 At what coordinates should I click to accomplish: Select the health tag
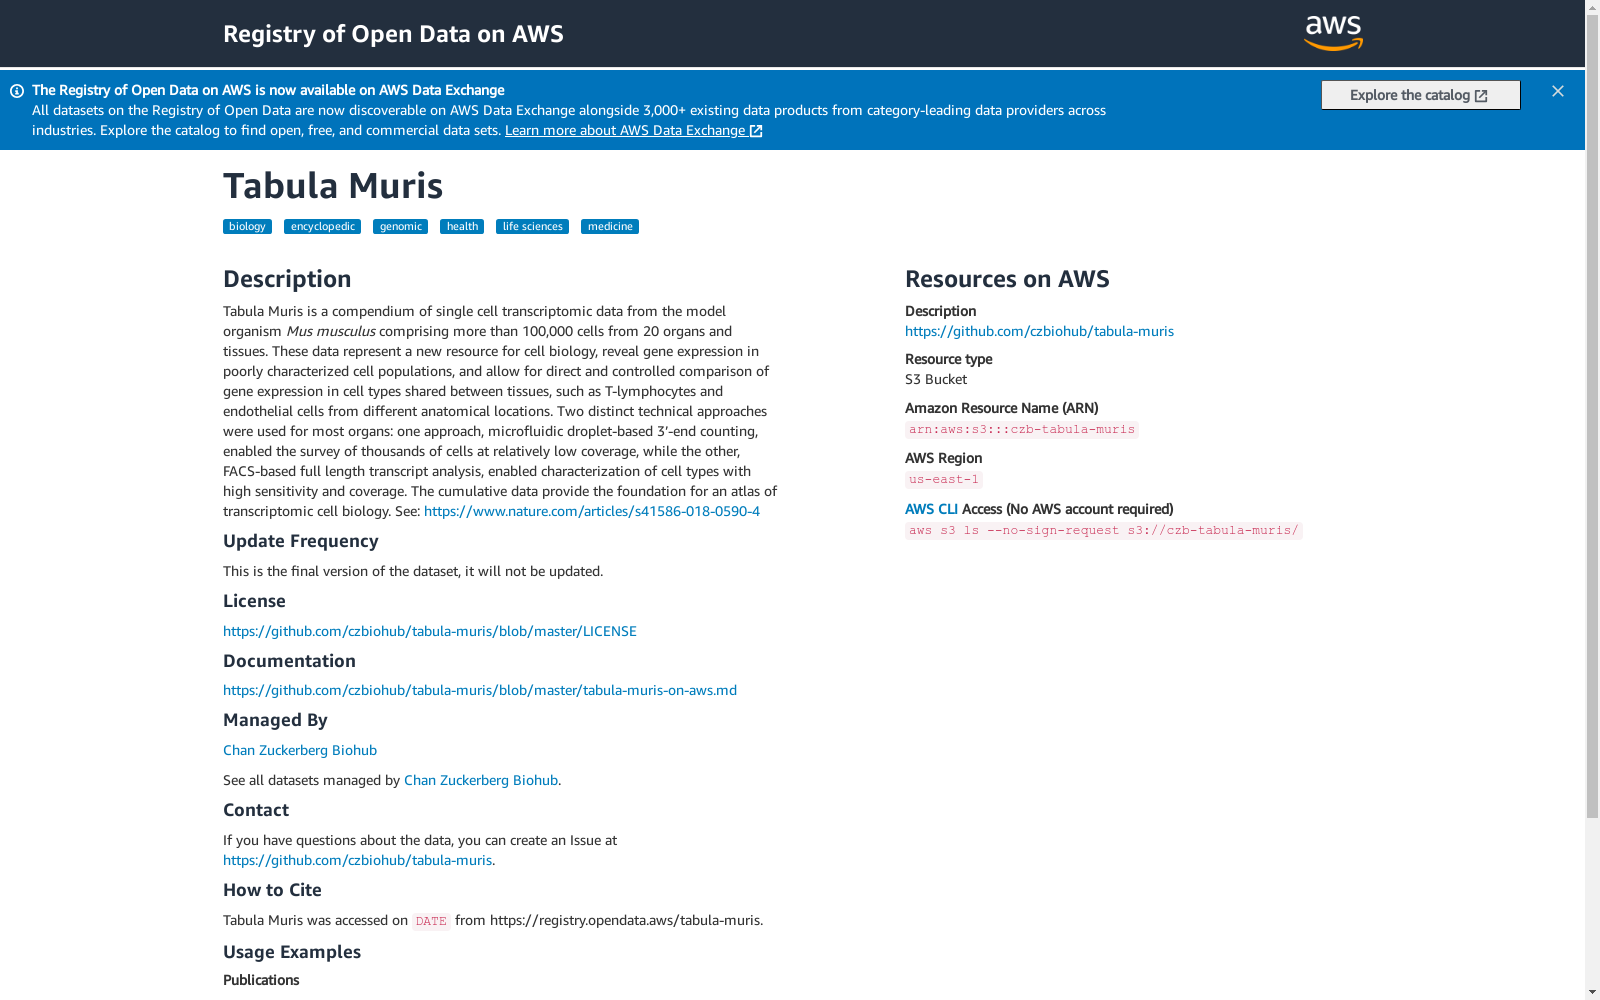point(462,227)
